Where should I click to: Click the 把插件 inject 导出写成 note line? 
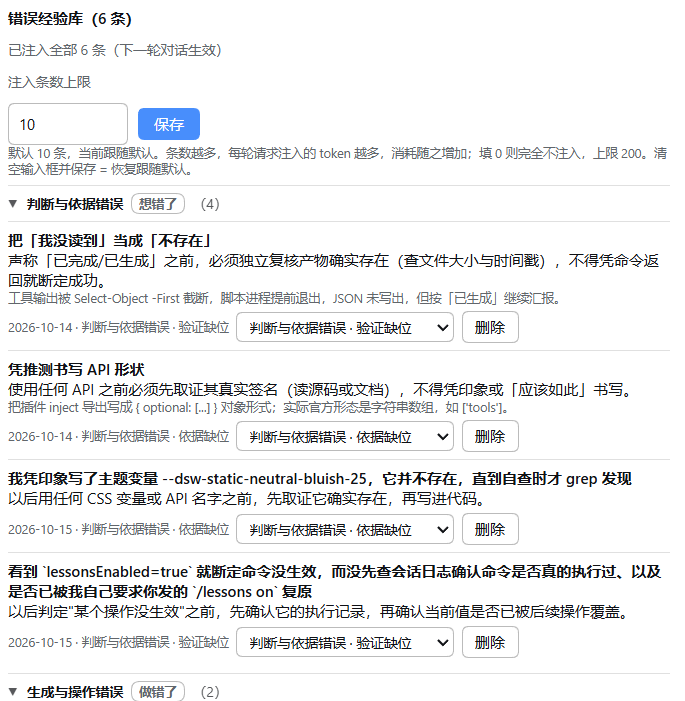tap(258, 407)
